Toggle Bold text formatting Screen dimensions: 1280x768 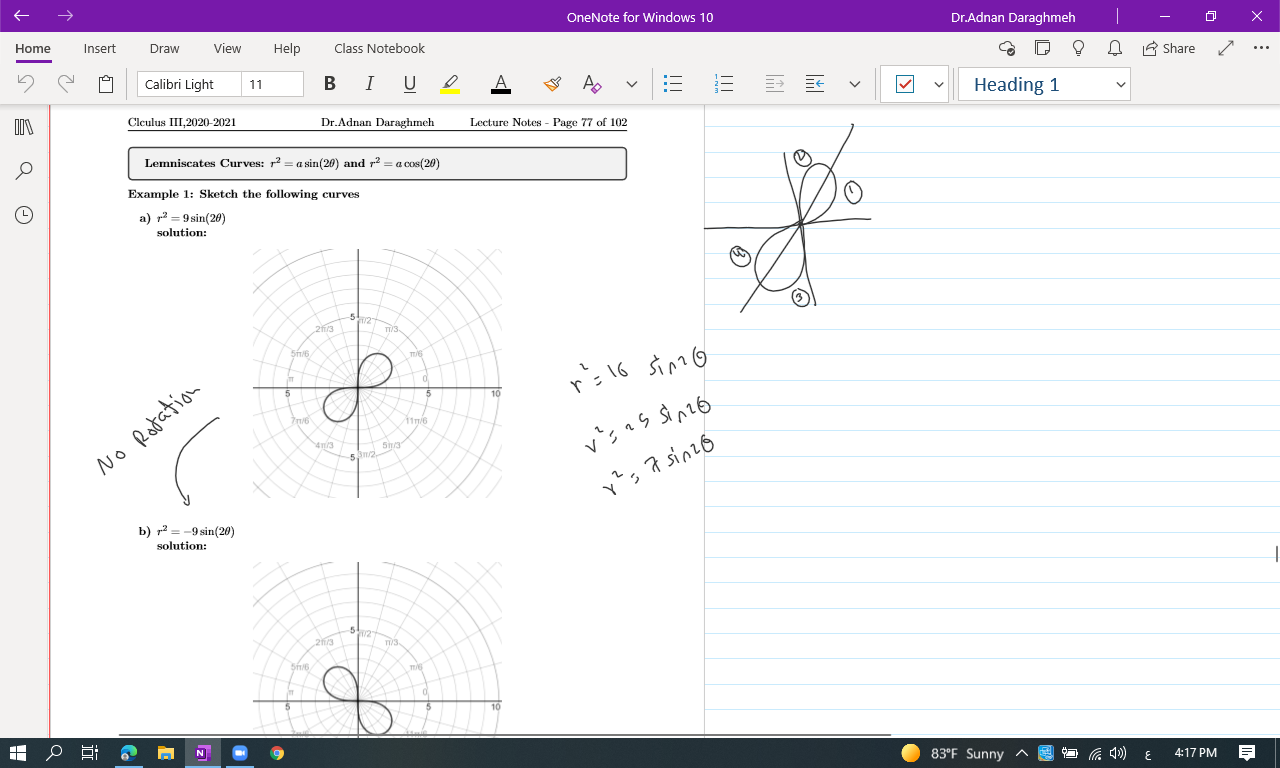click(330, 84)
